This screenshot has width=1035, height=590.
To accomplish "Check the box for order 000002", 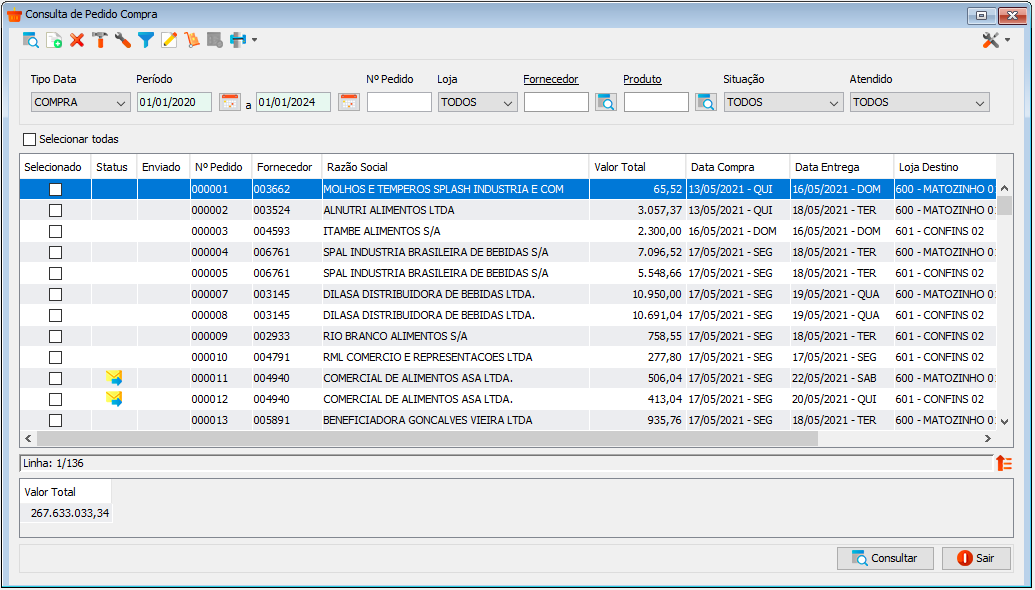I will point(55,211).
